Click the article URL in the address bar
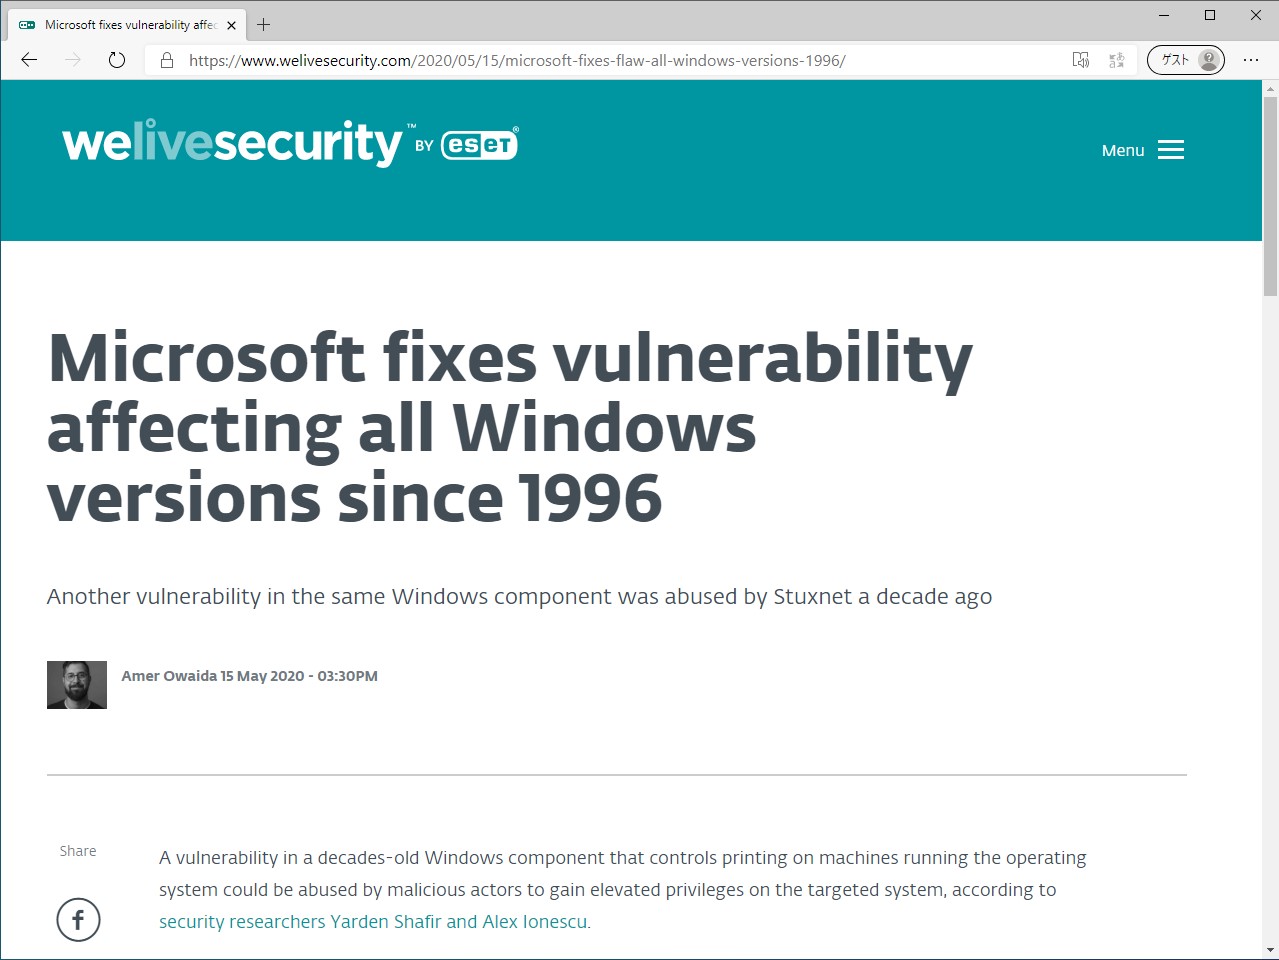This screenshot has width=1279, height=960. [x=515, y=60]
